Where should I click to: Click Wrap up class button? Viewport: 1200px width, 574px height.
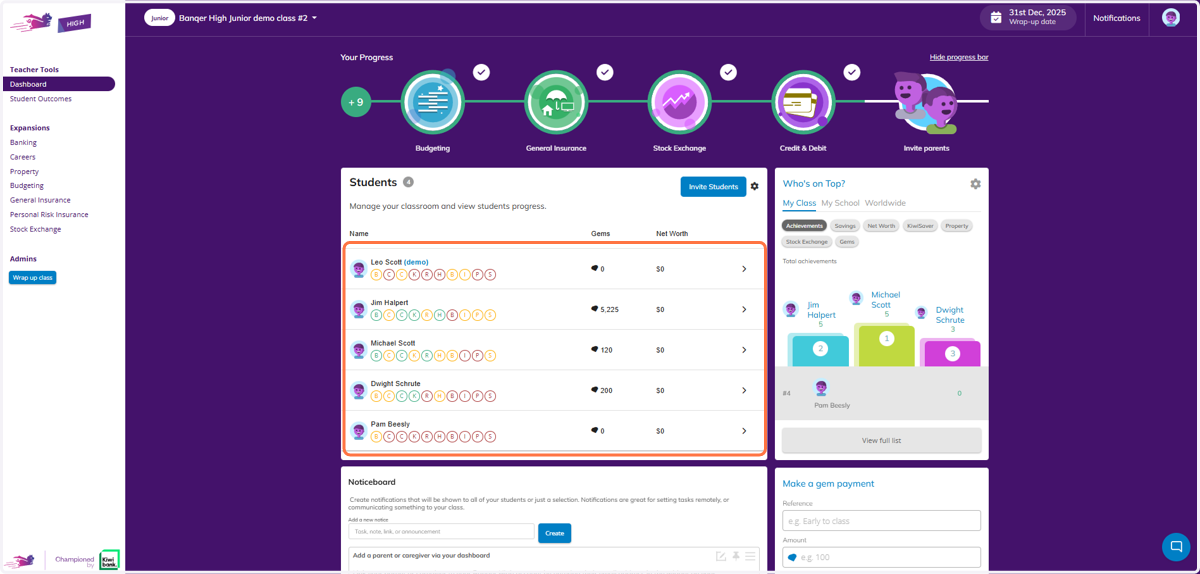[x=33, y=277]
